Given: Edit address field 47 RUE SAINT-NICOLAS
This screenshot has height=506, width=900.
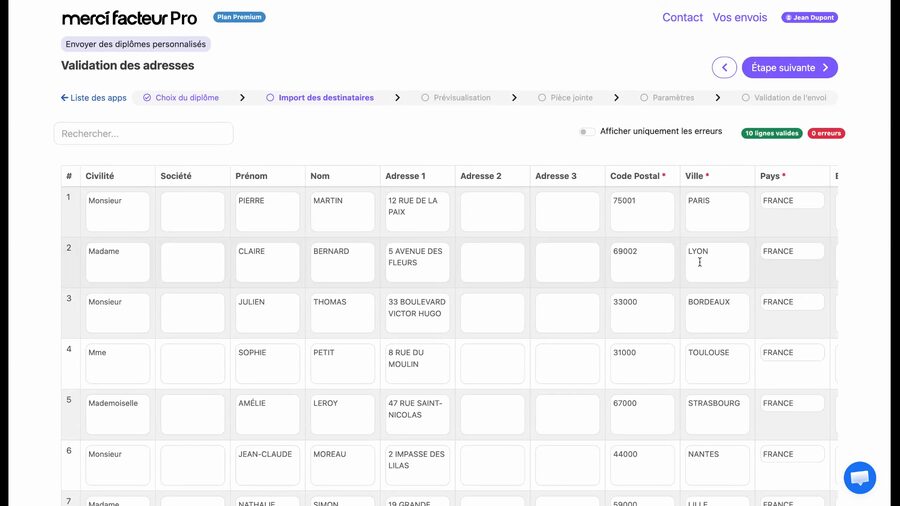Looking at the screenshot, I should [417, 414].
